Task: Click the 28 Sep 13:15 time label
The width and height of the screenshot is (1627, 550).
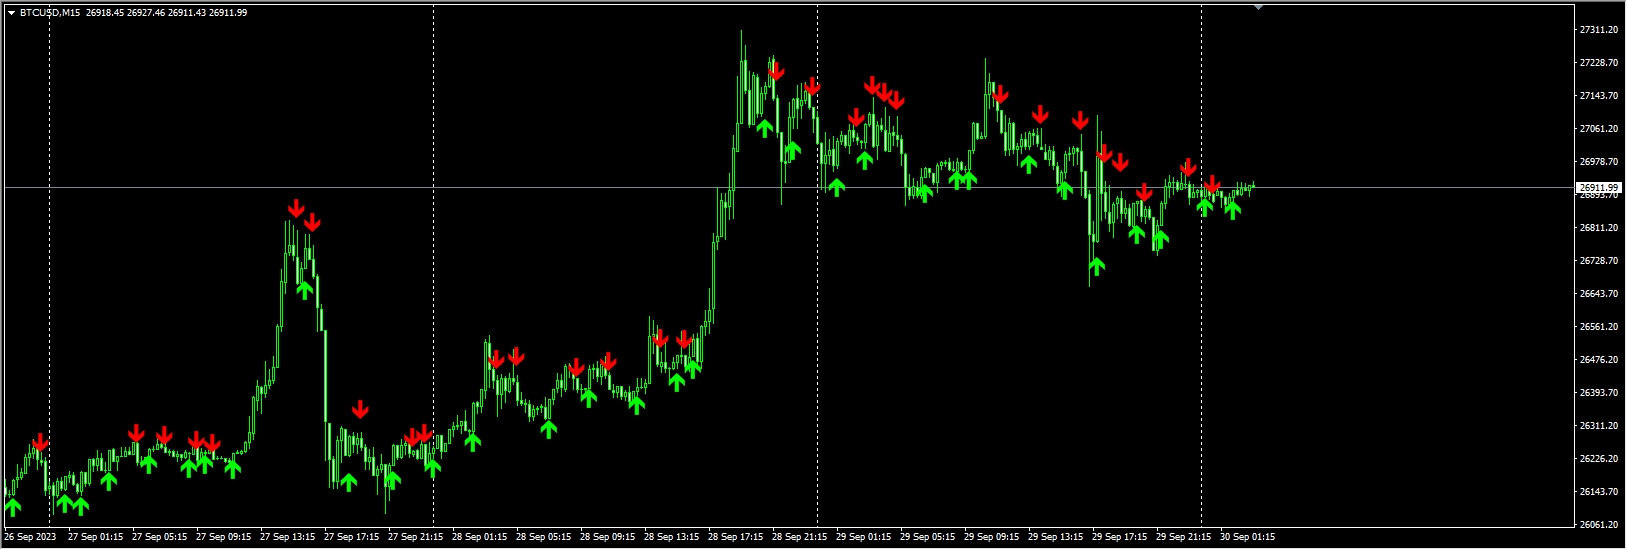Action: point(672,537)
